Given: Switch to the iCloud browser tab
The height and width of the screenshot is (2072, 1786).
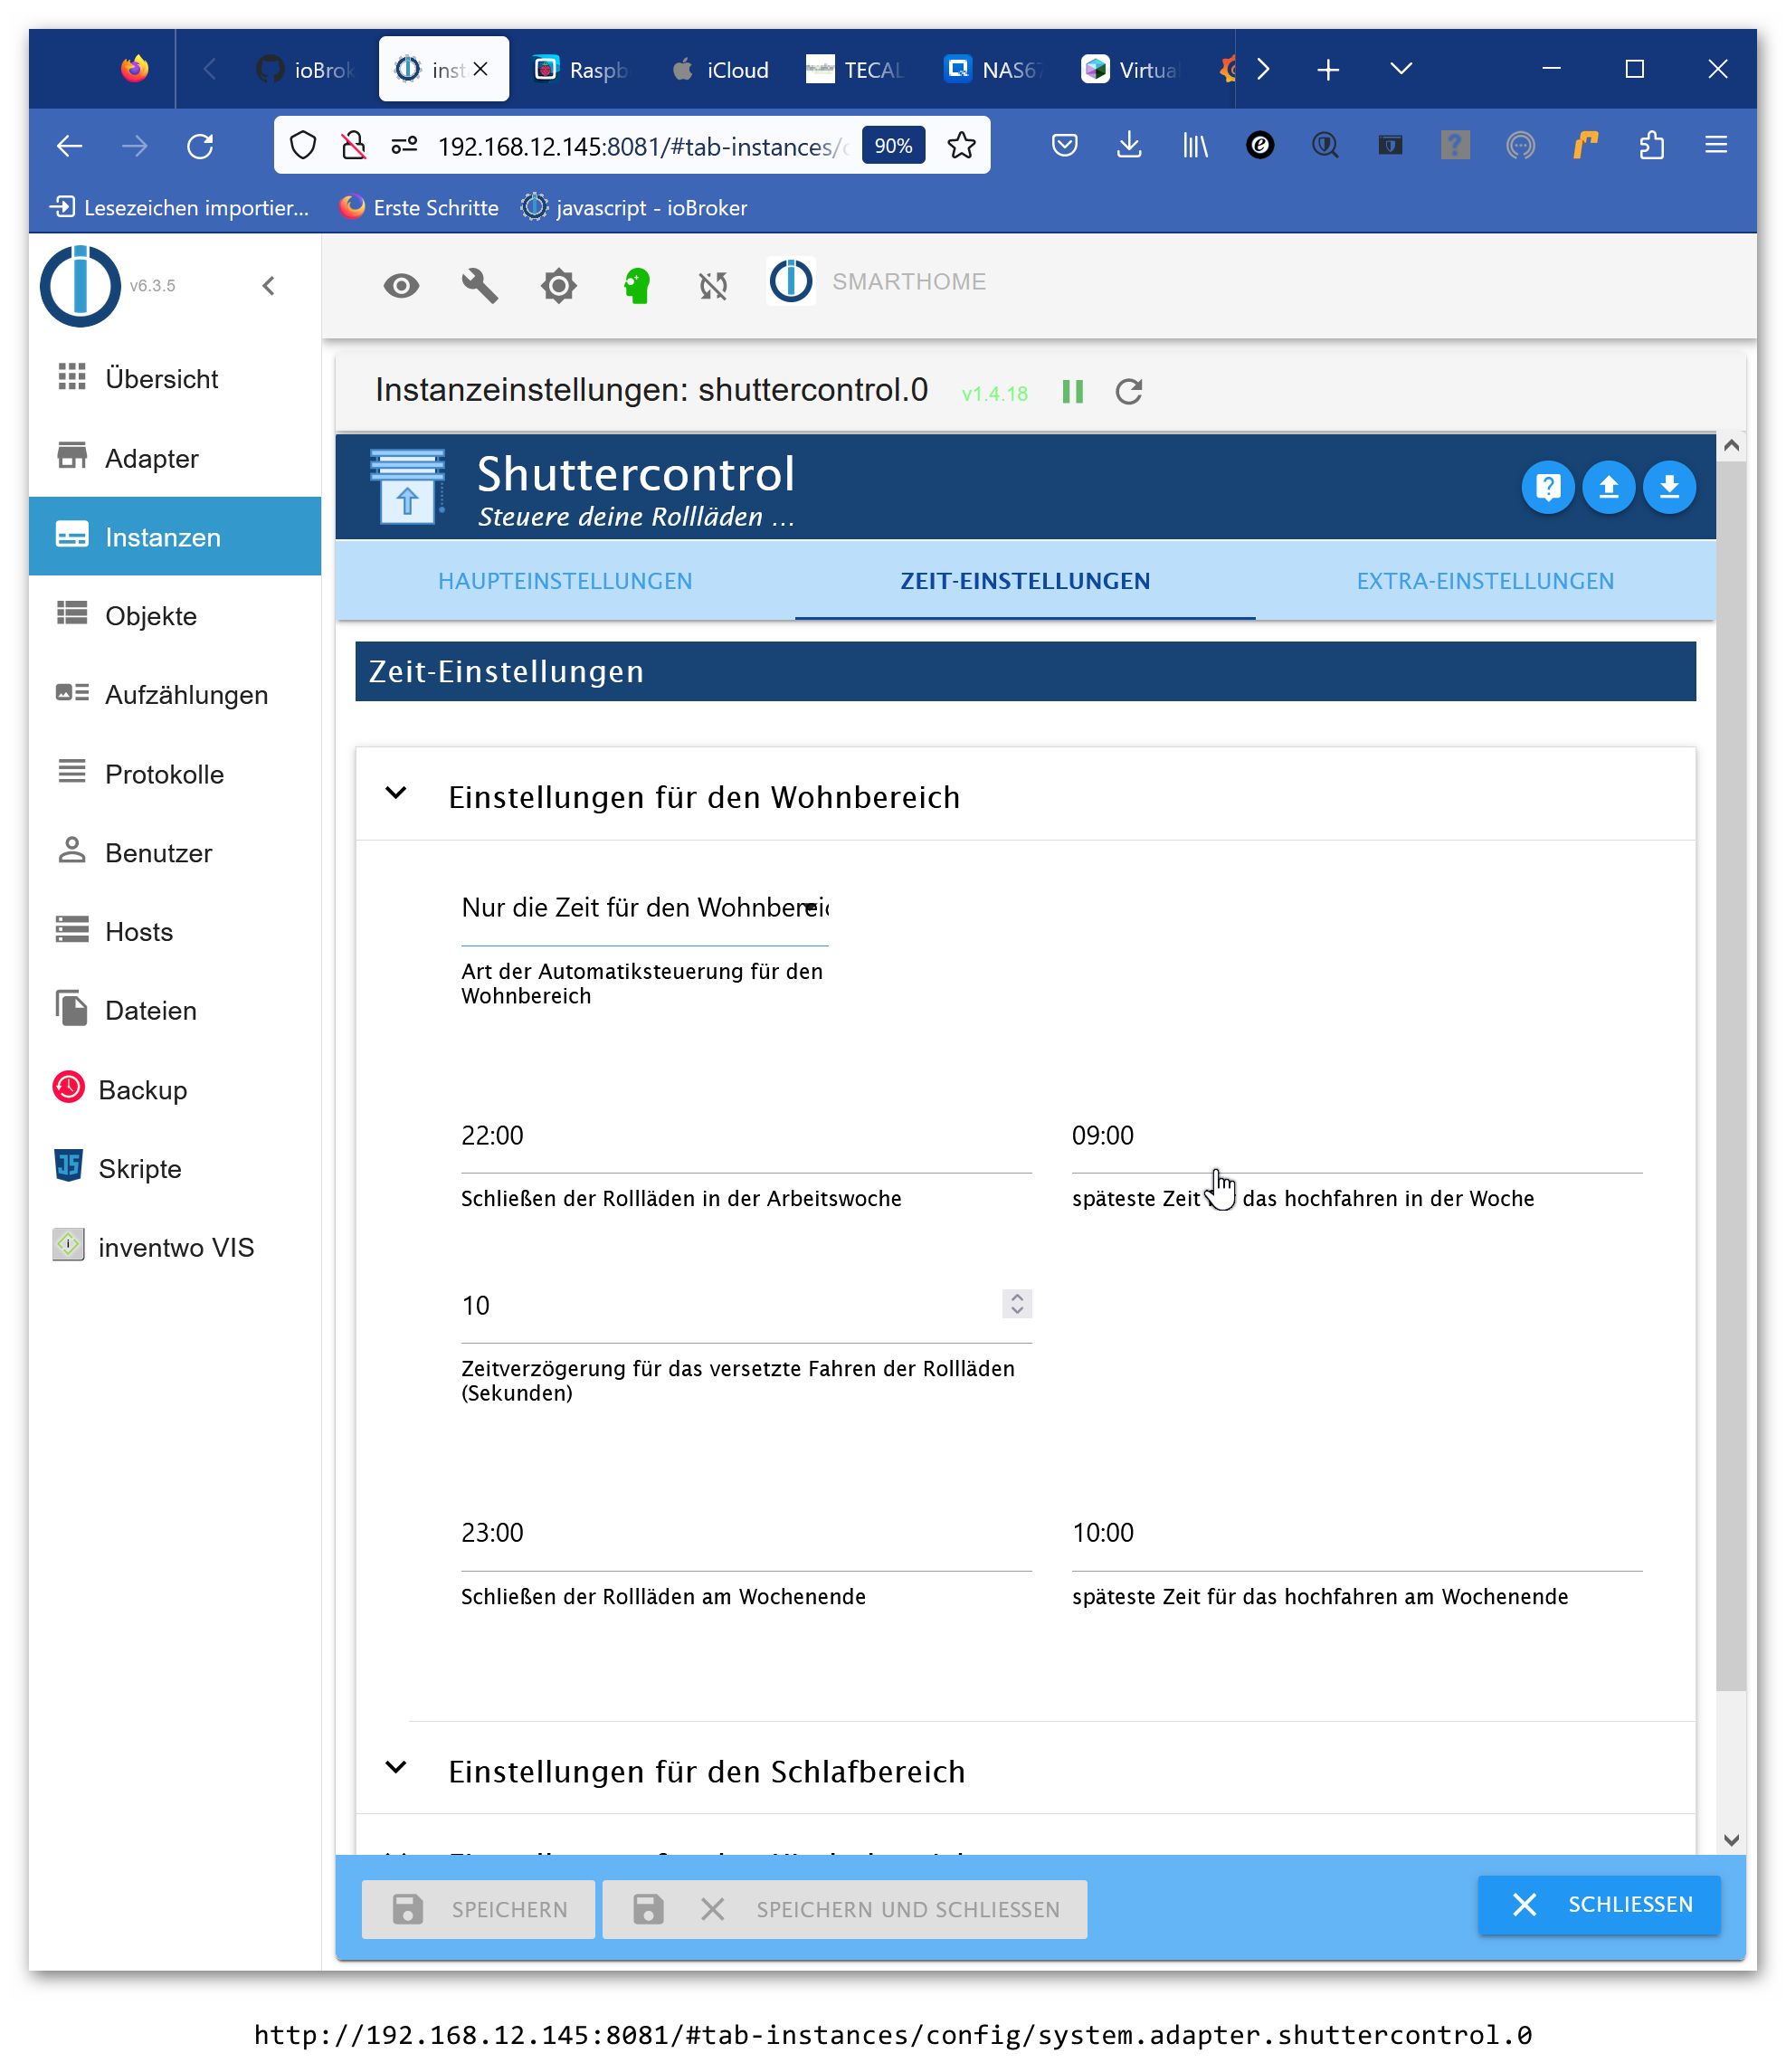Looking at the screenshot, I should tap(720, 69).
